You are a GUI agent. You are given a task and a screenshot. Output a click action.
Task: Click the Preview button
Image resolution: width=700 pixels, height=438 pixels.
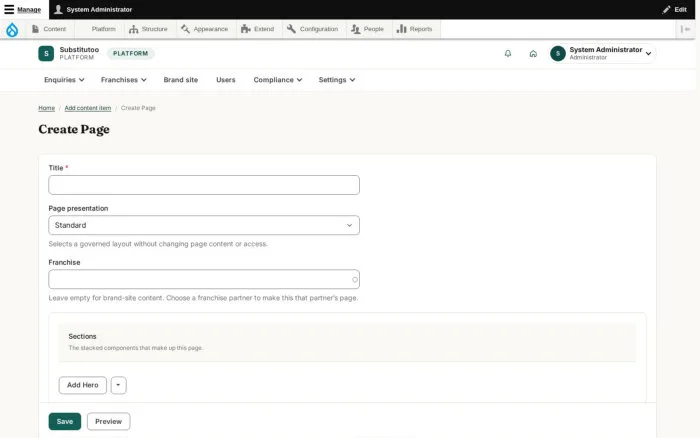point(108,421)
